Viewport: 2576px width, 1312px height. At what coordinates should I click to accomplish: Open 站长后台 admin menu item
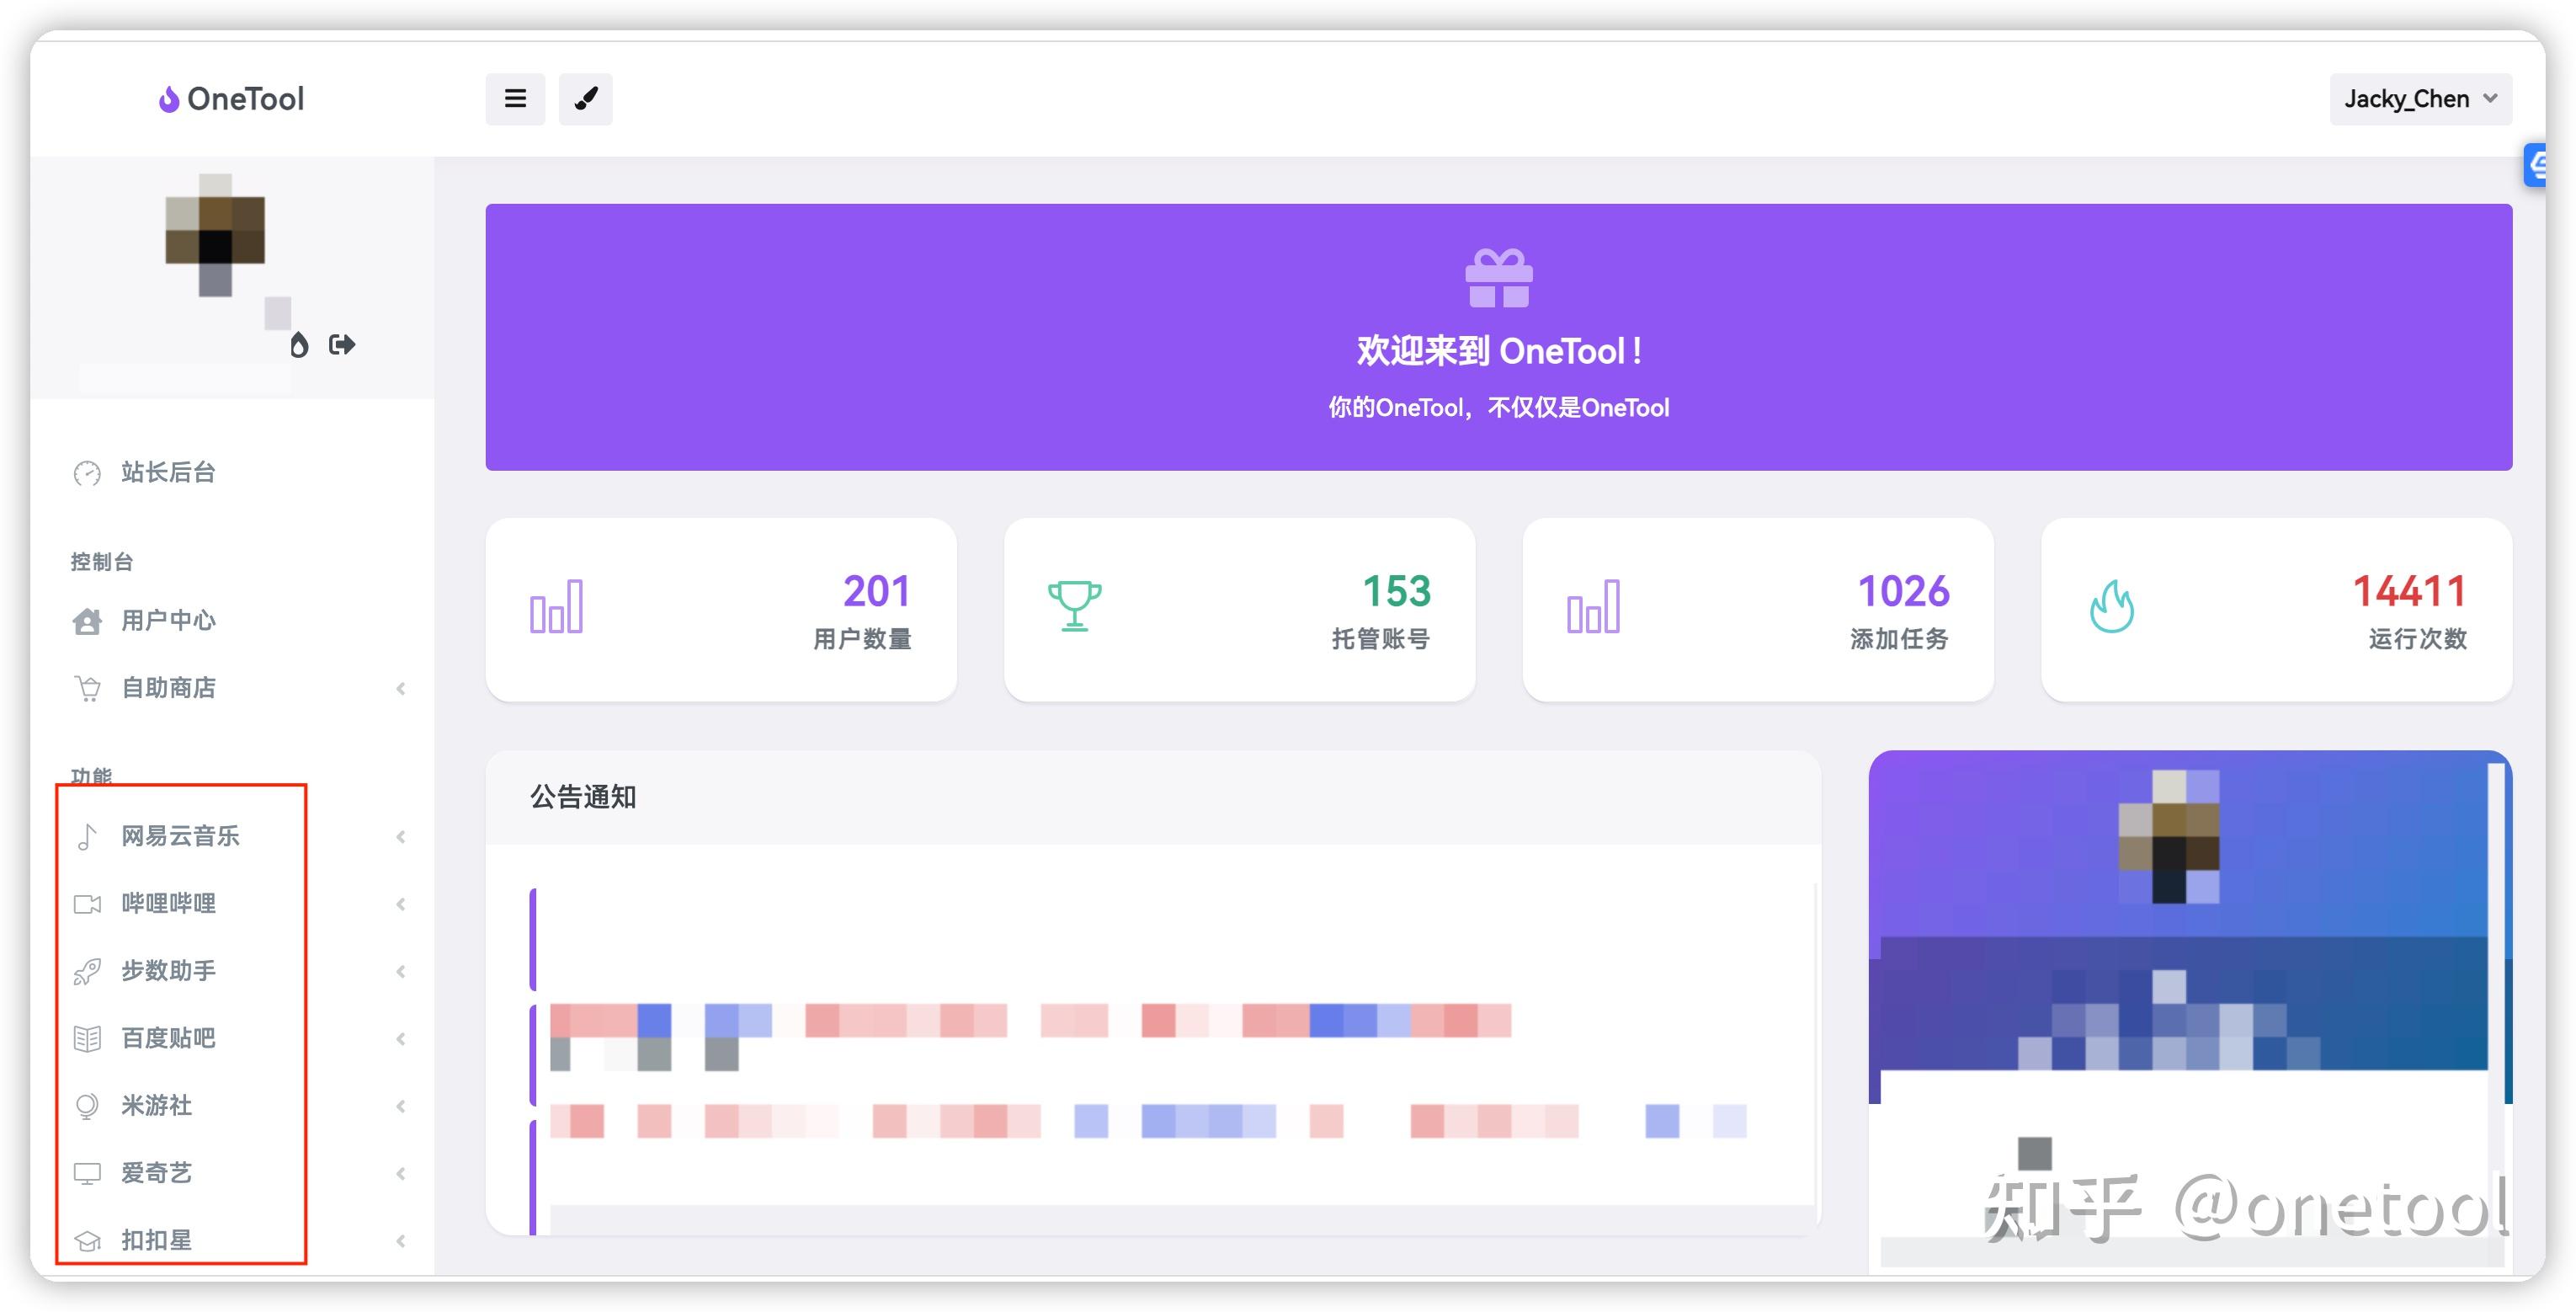[x=168, y=472]
